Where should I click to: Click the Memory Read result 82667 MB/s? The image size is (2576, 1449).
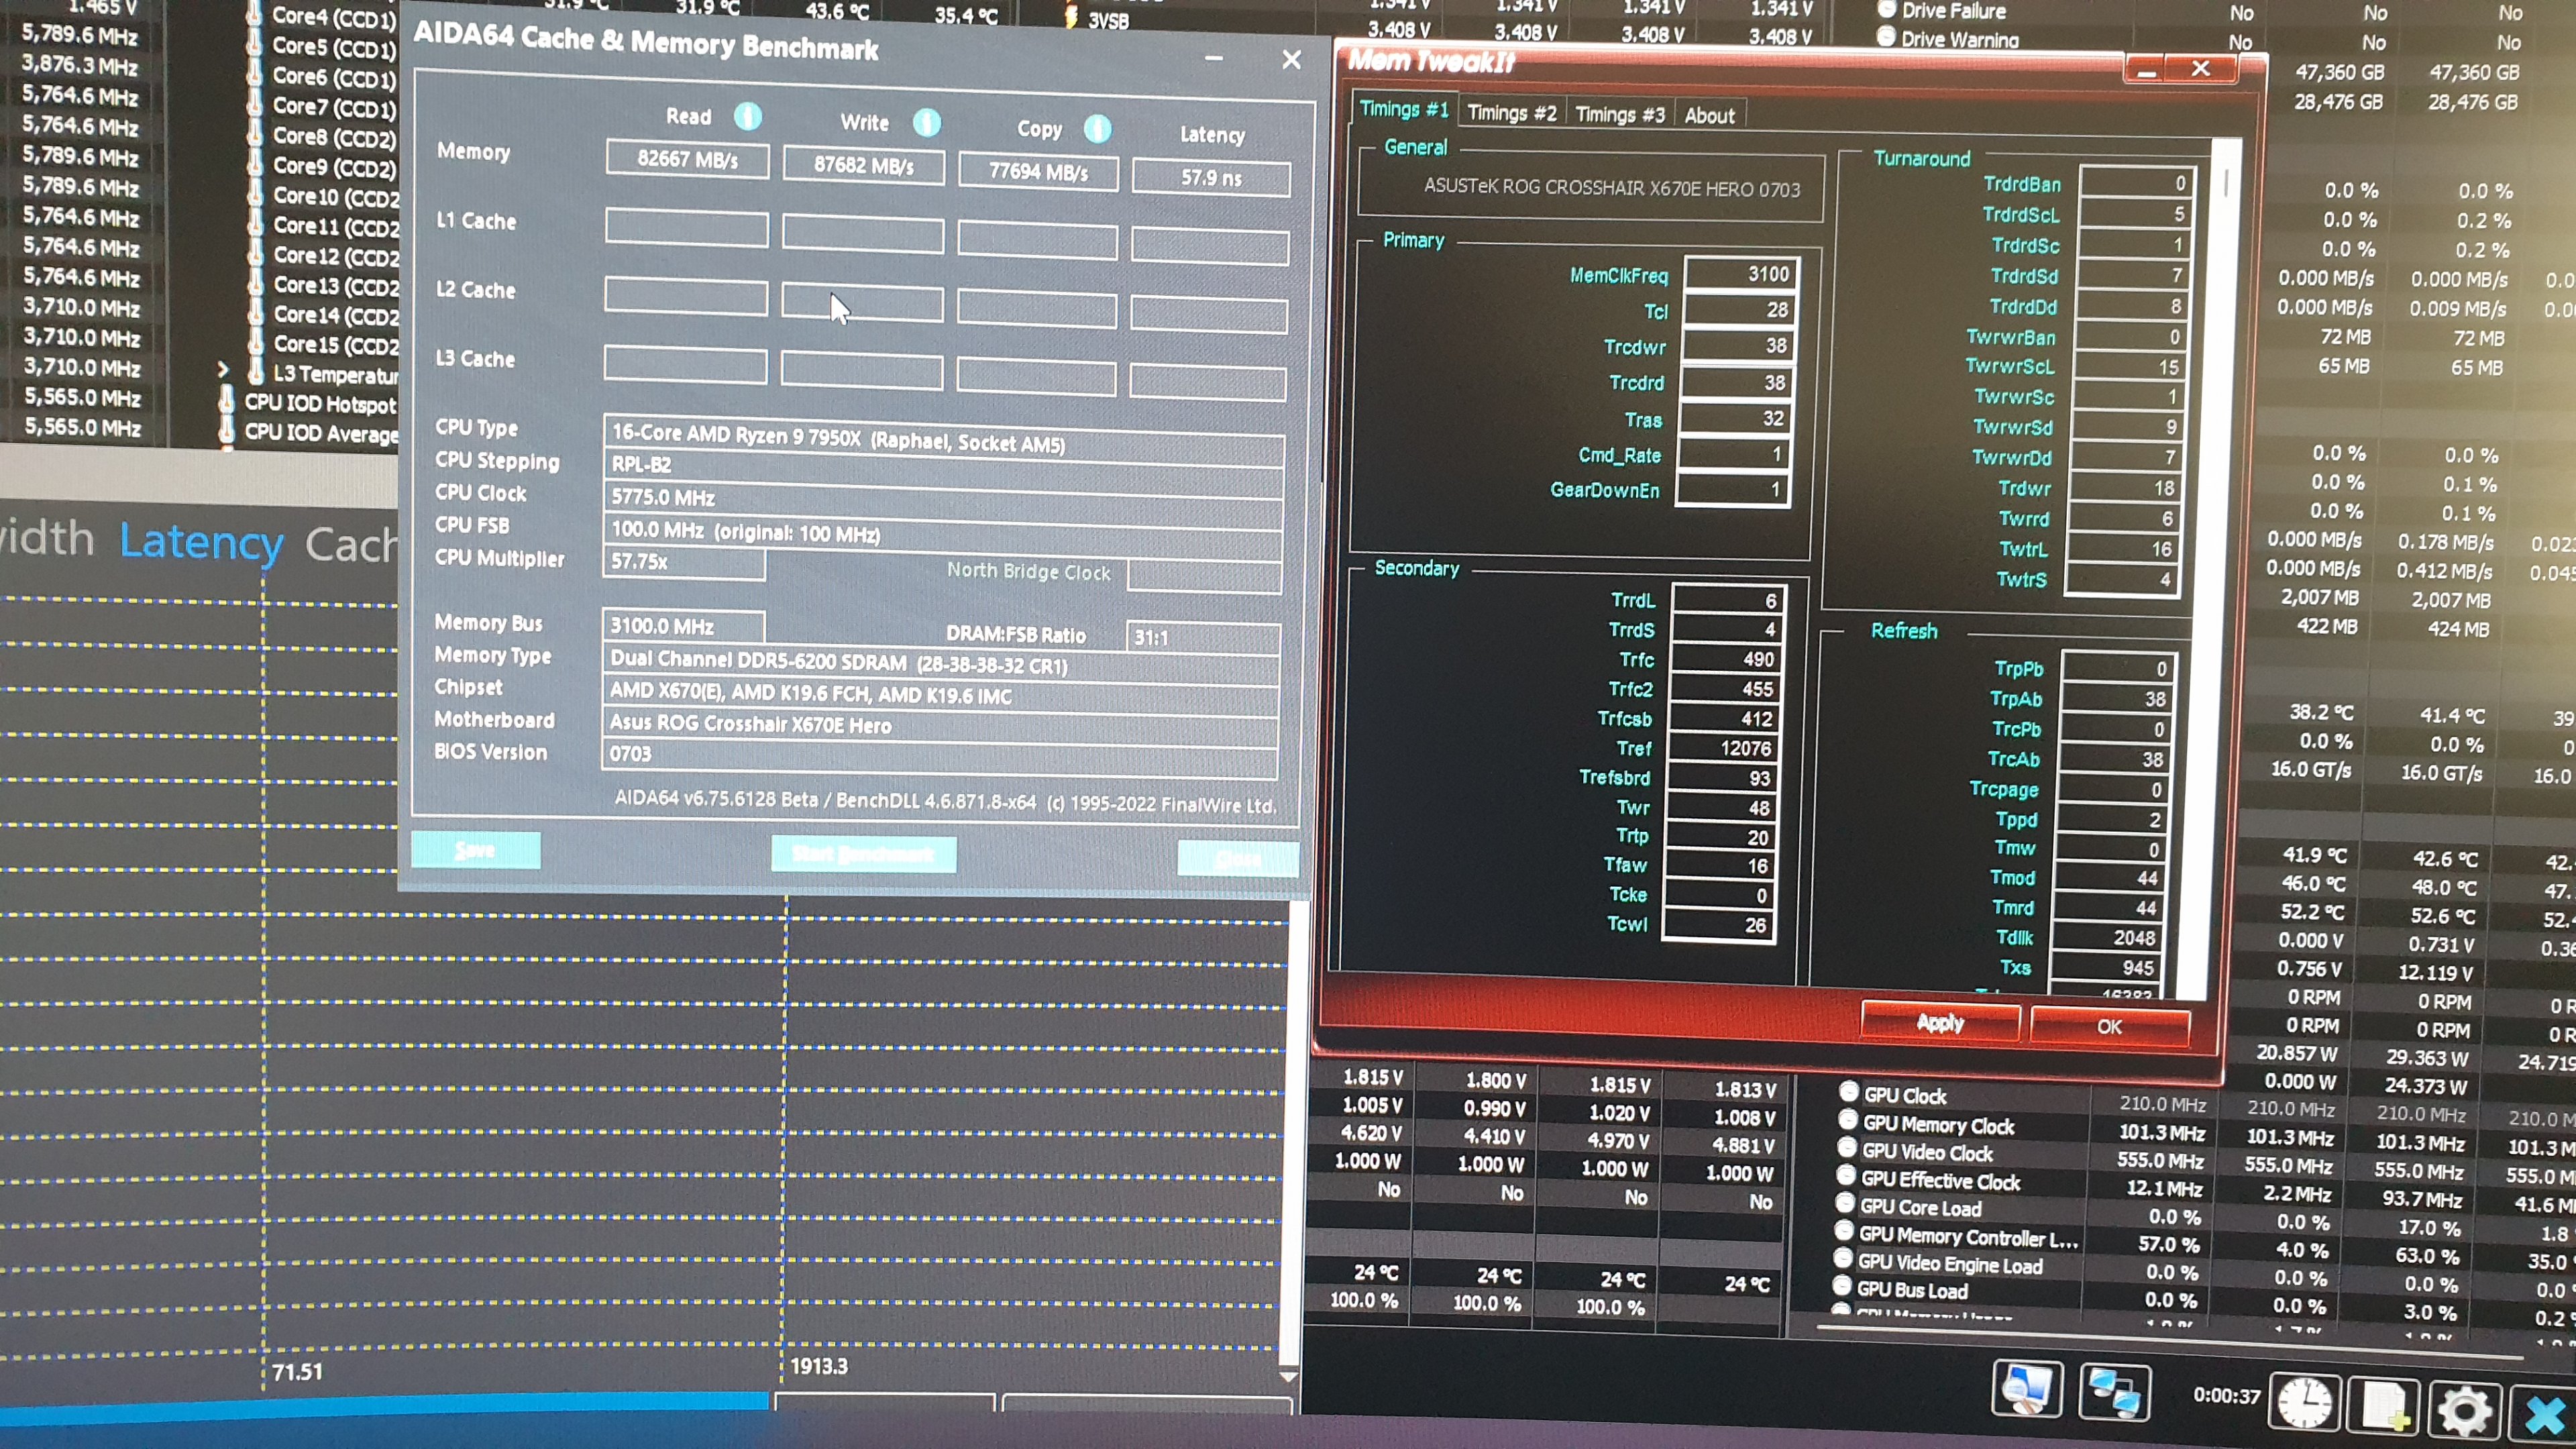point(687,159)
